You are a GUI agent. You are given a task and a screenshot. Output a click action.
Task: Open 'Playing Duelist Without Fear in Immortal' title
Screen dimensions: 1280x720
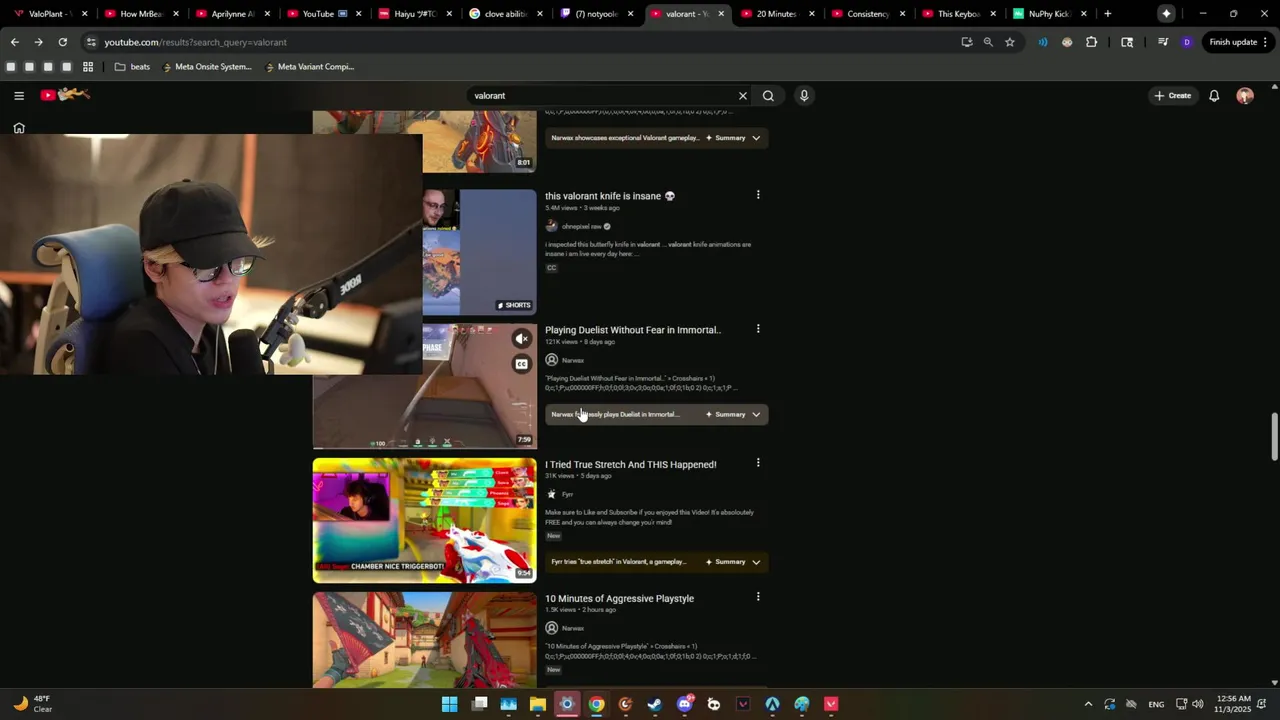[633, 330]
